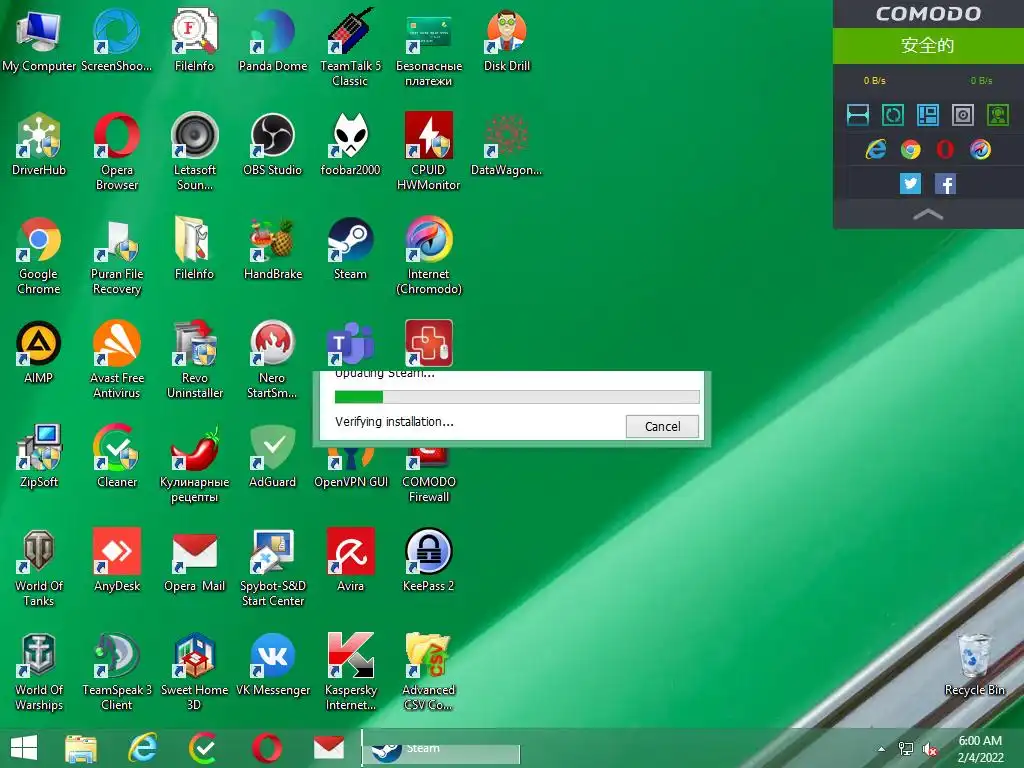Viewport: 1024px width, 768px height.
Task: Open Avast Free Antivirus shortcut
Action: coord(116,359)
